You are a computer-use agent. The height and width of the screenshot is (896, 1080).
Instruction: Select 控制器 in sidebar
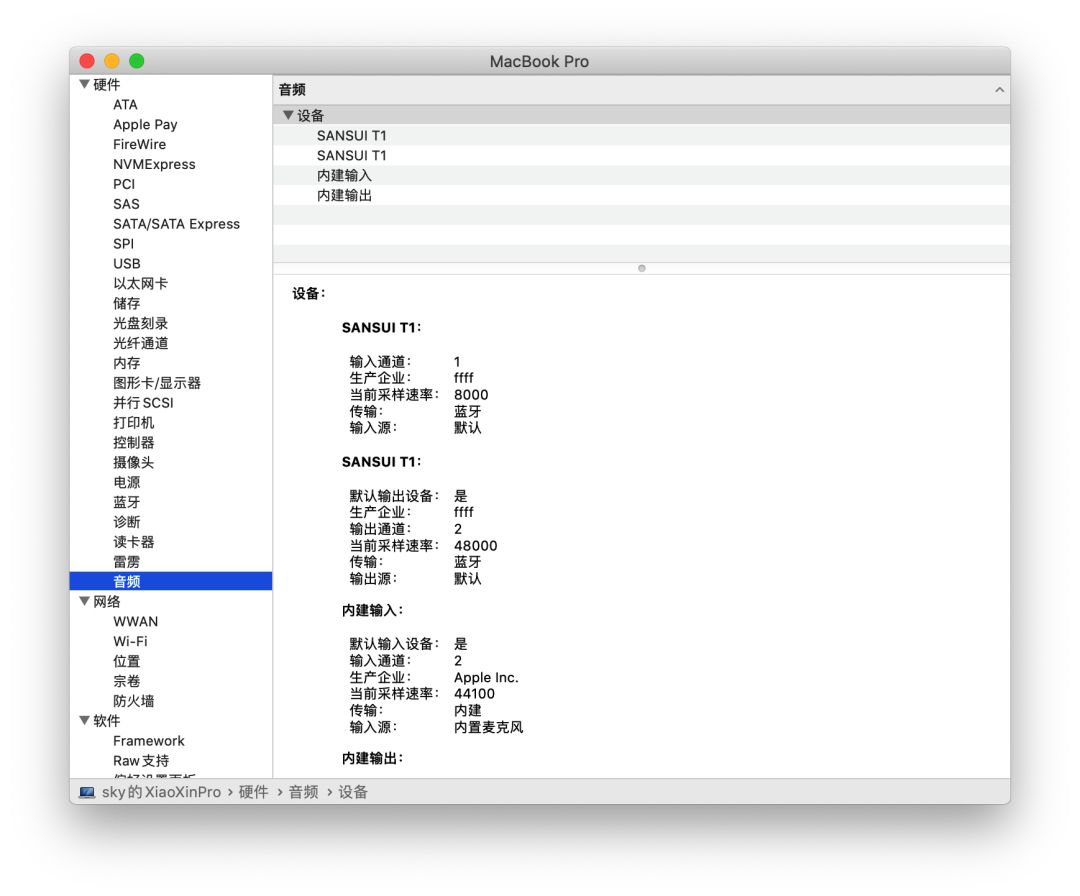click(x=134, y=443)
